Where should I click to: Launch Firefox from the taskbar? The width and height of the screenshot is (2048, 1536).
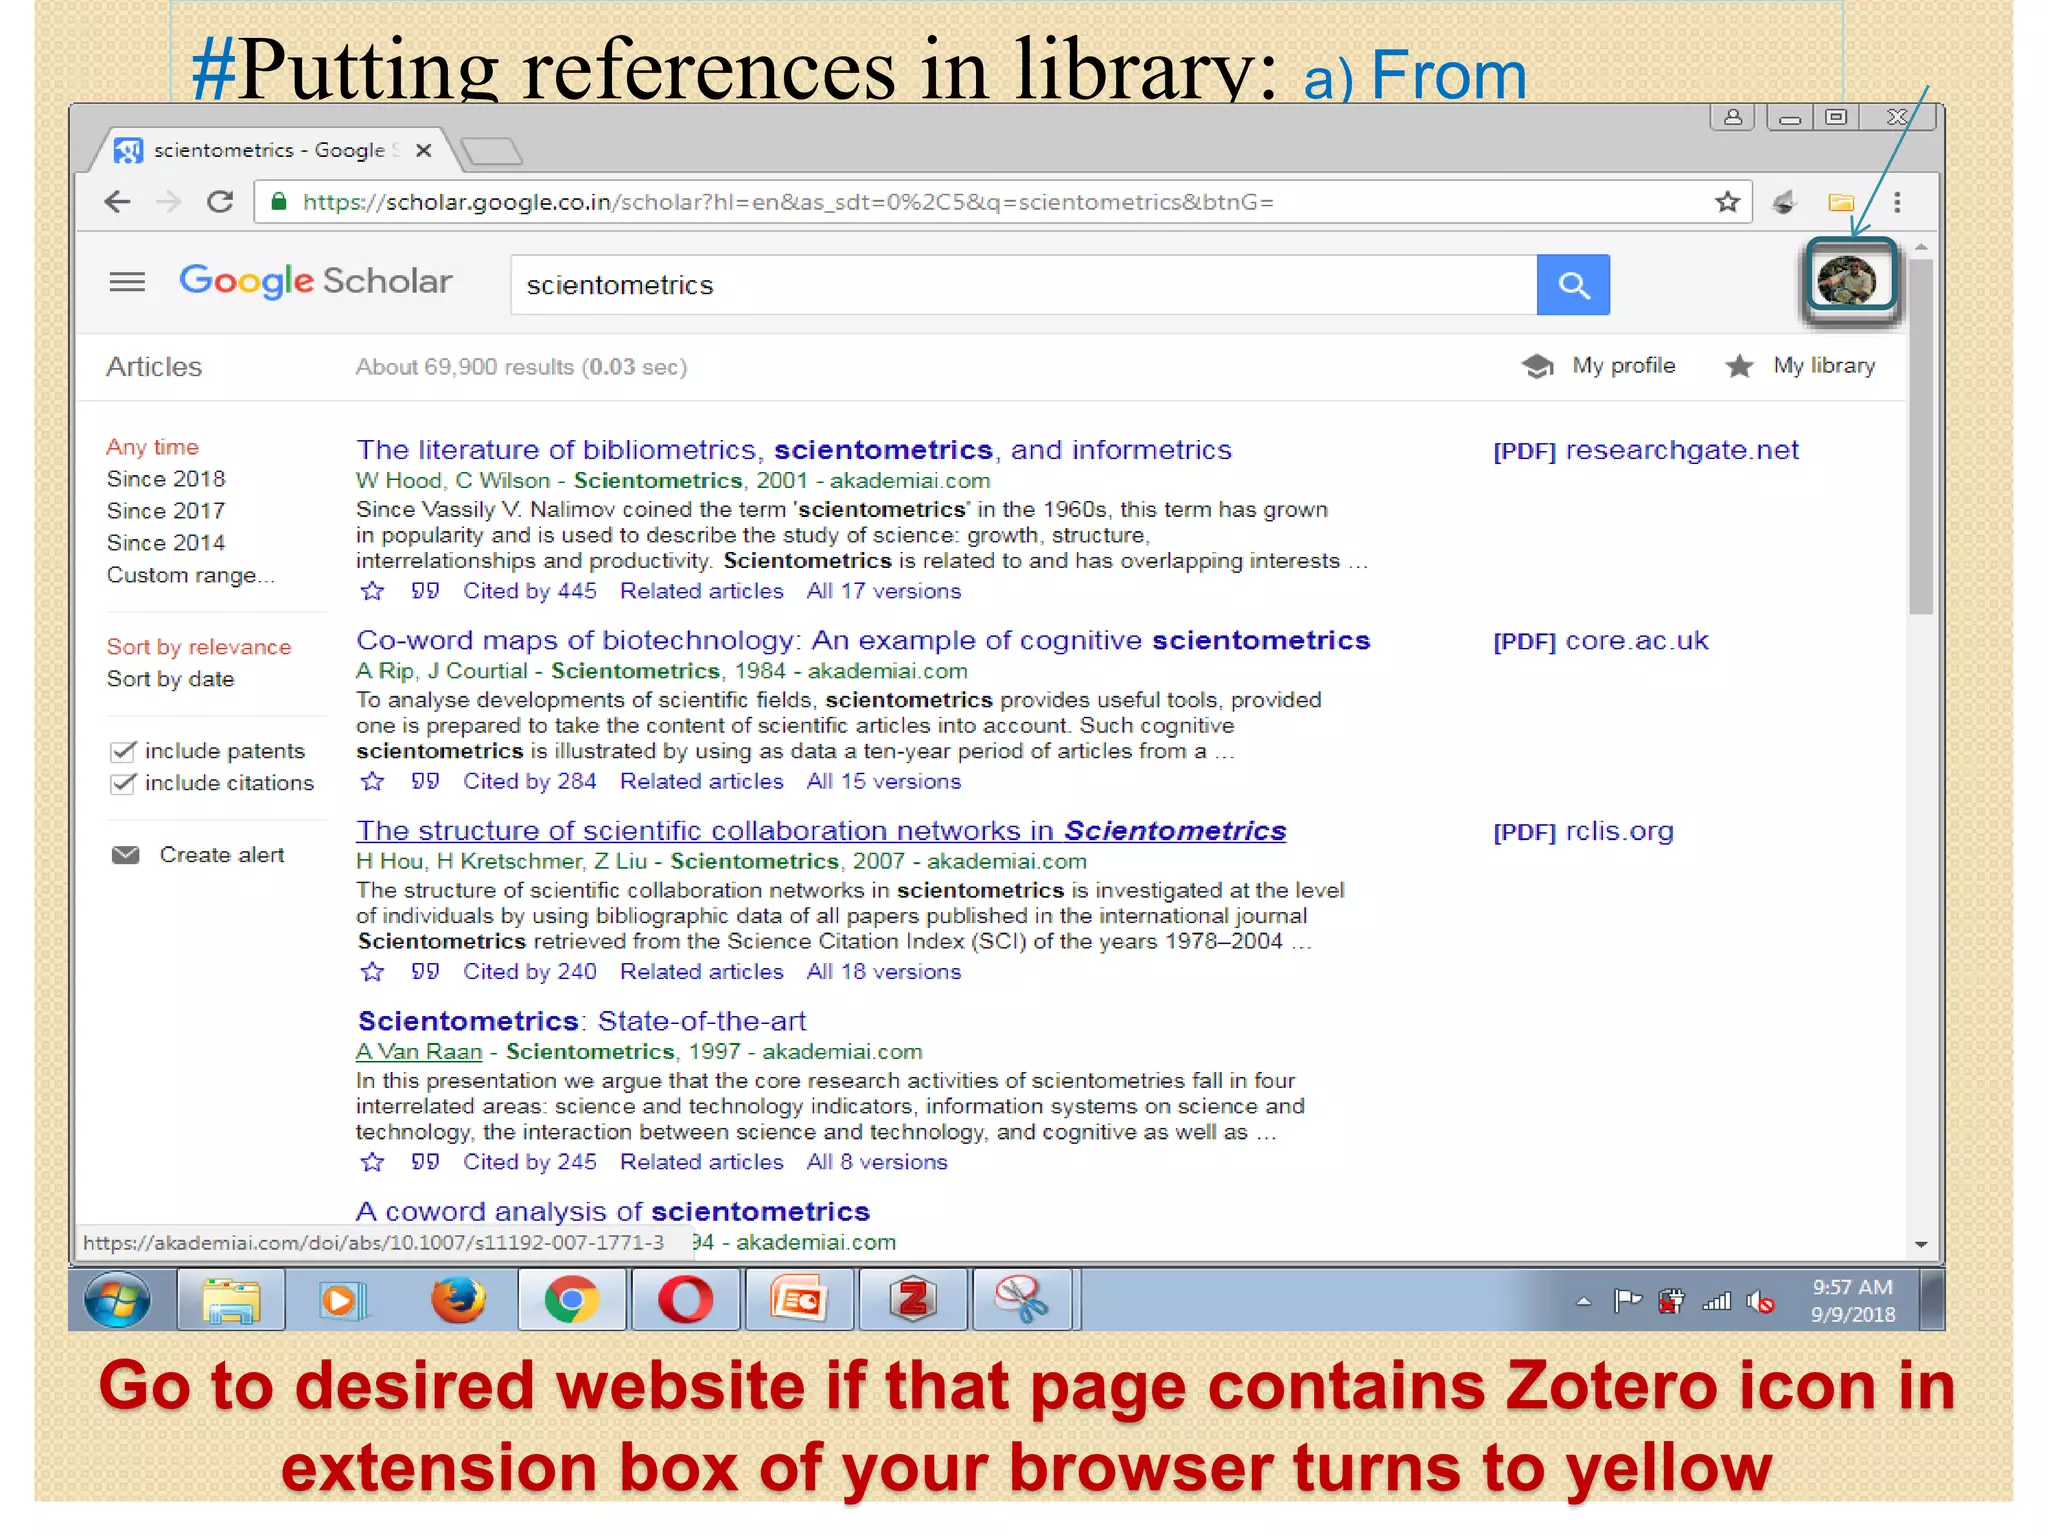pos(459,1300)
